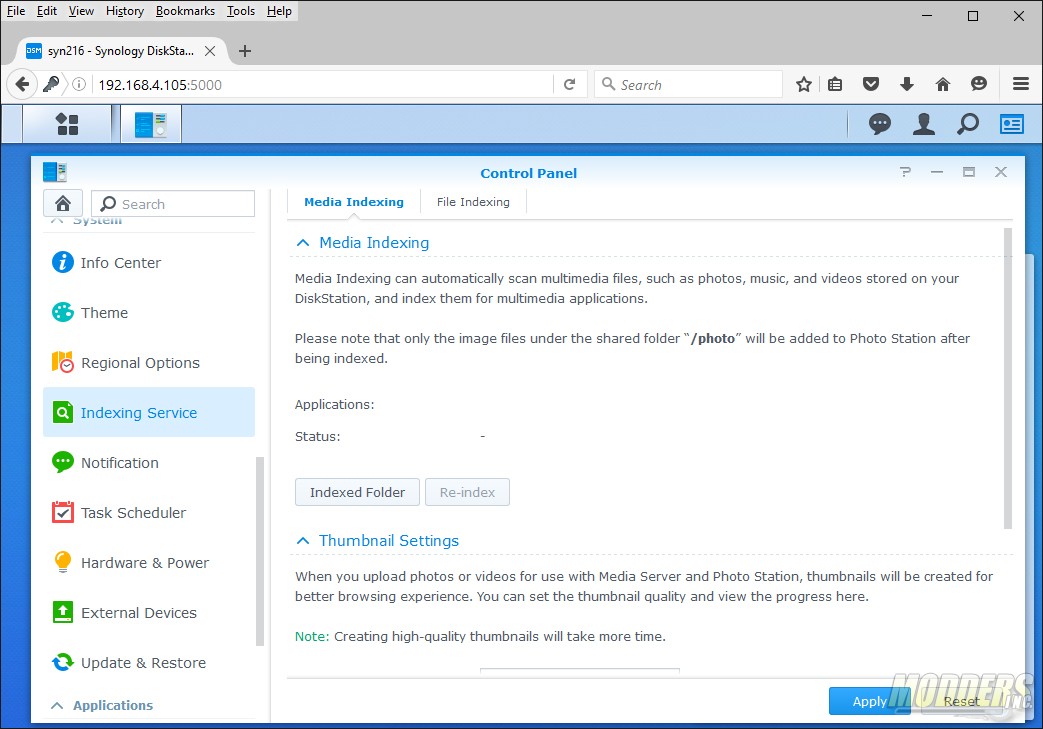This screenshot has width=1043, height=729.
Task: Click the Control Panel search field
Action: tap(173, 204)
